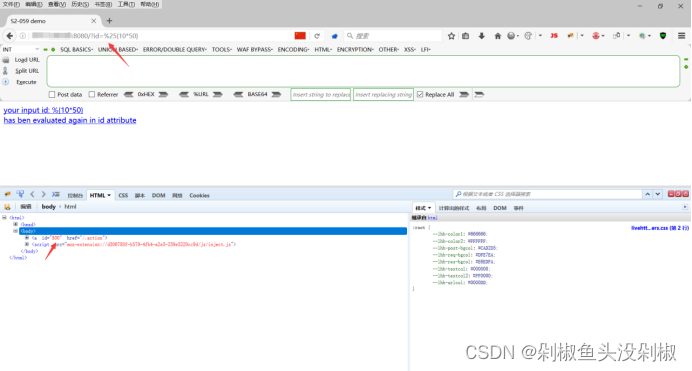692x371 pixels.
Task: Click the Split URL icon in HackBar
Action: click(x=6, y=71)
